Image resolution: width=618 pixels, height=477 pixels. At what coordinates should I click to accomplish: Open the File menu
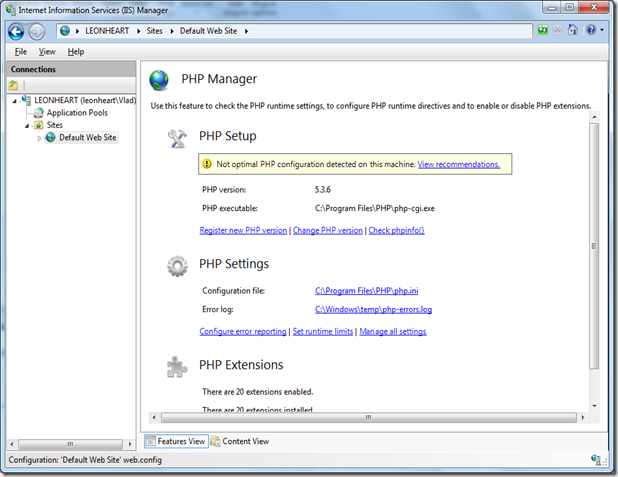click(20, 52)
